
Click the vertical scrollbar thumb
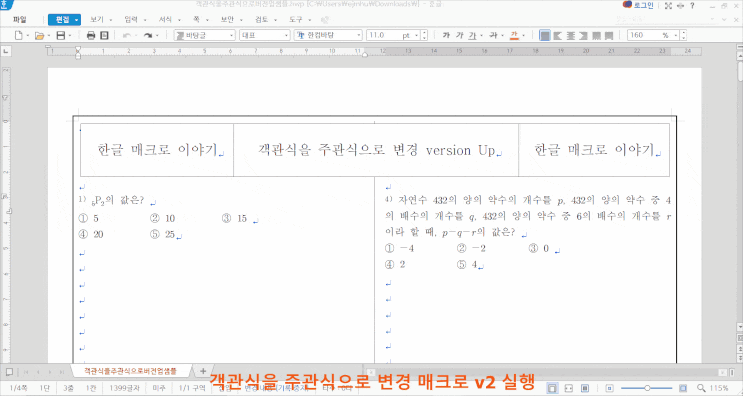pyautogui.click(x=740, y=71)
